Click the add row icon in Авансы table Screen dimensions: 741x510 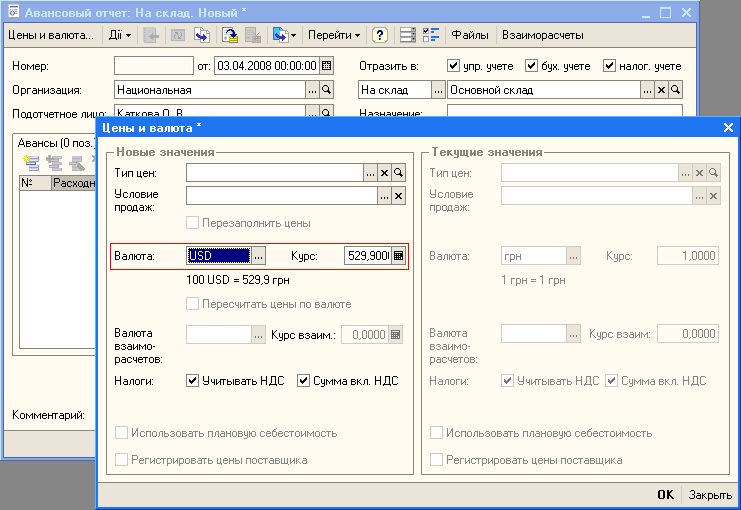coord(31,162)
